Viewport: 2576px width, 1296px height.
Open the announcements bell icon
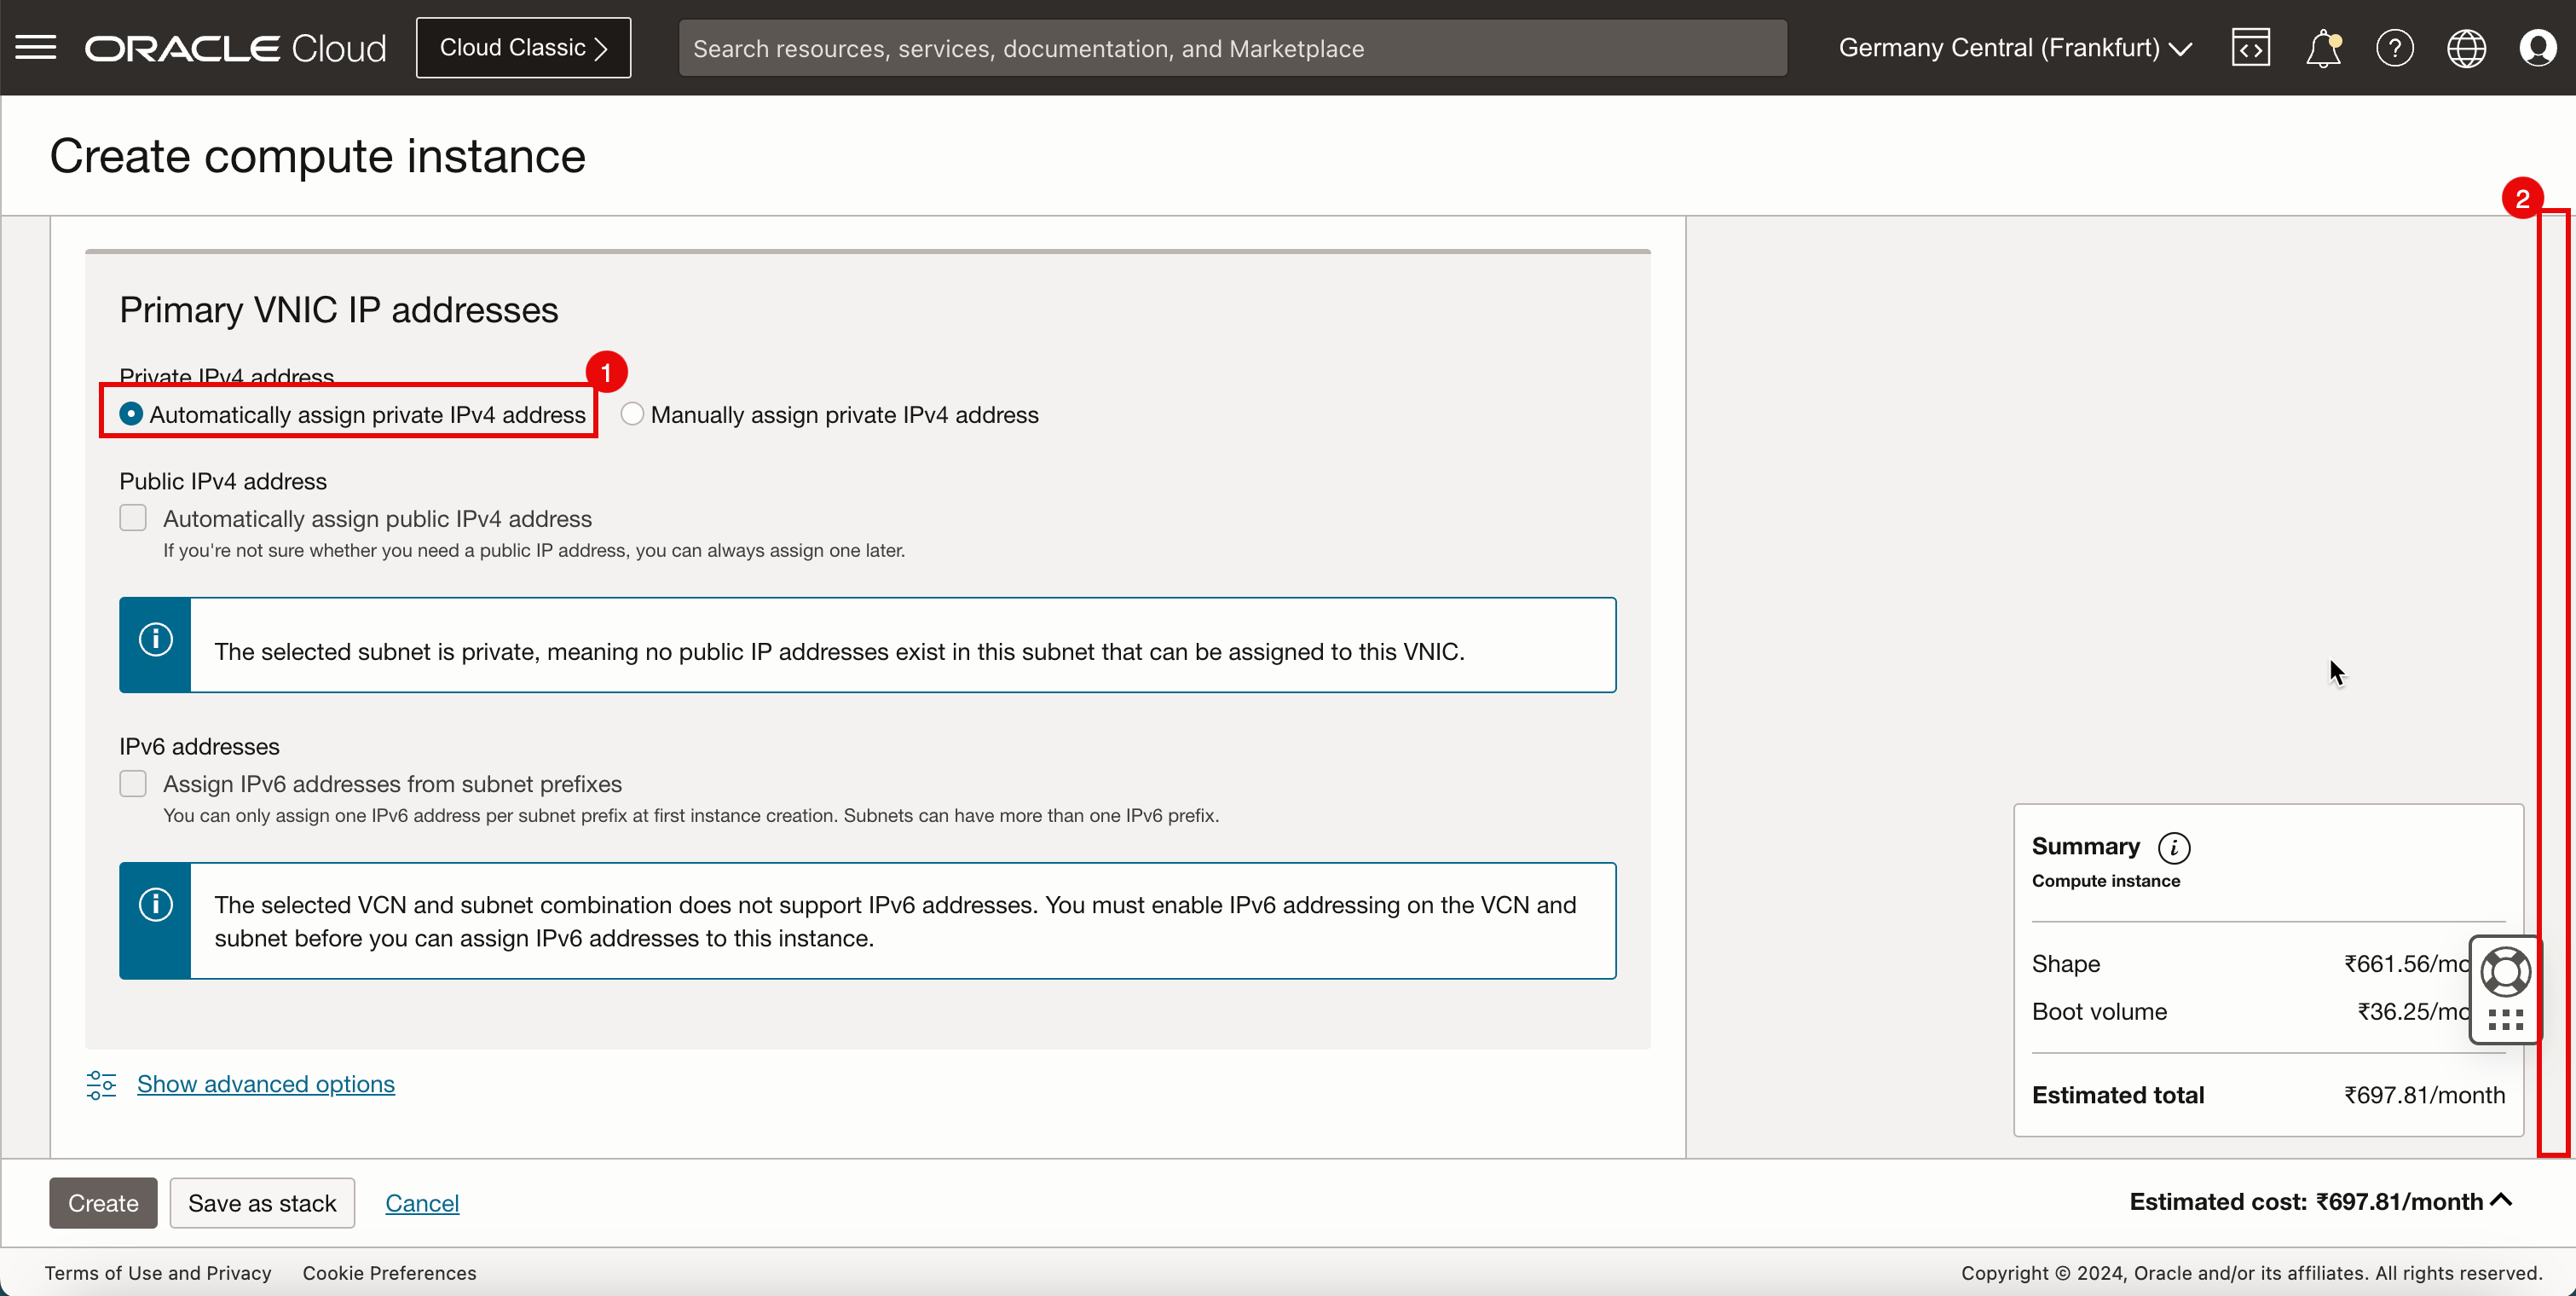(2322, 48)
